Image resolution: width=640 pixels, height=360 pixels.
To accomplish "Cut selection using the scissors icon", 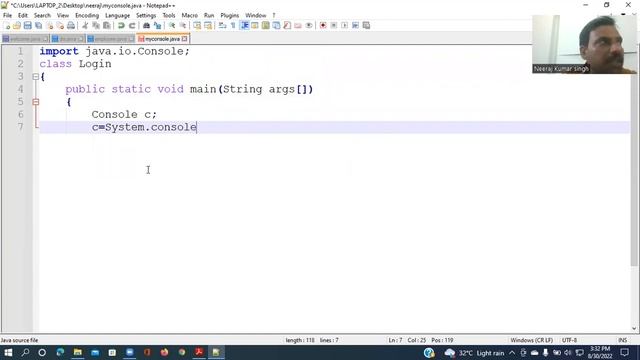I will pyautogui.click(x=85, y=26).
